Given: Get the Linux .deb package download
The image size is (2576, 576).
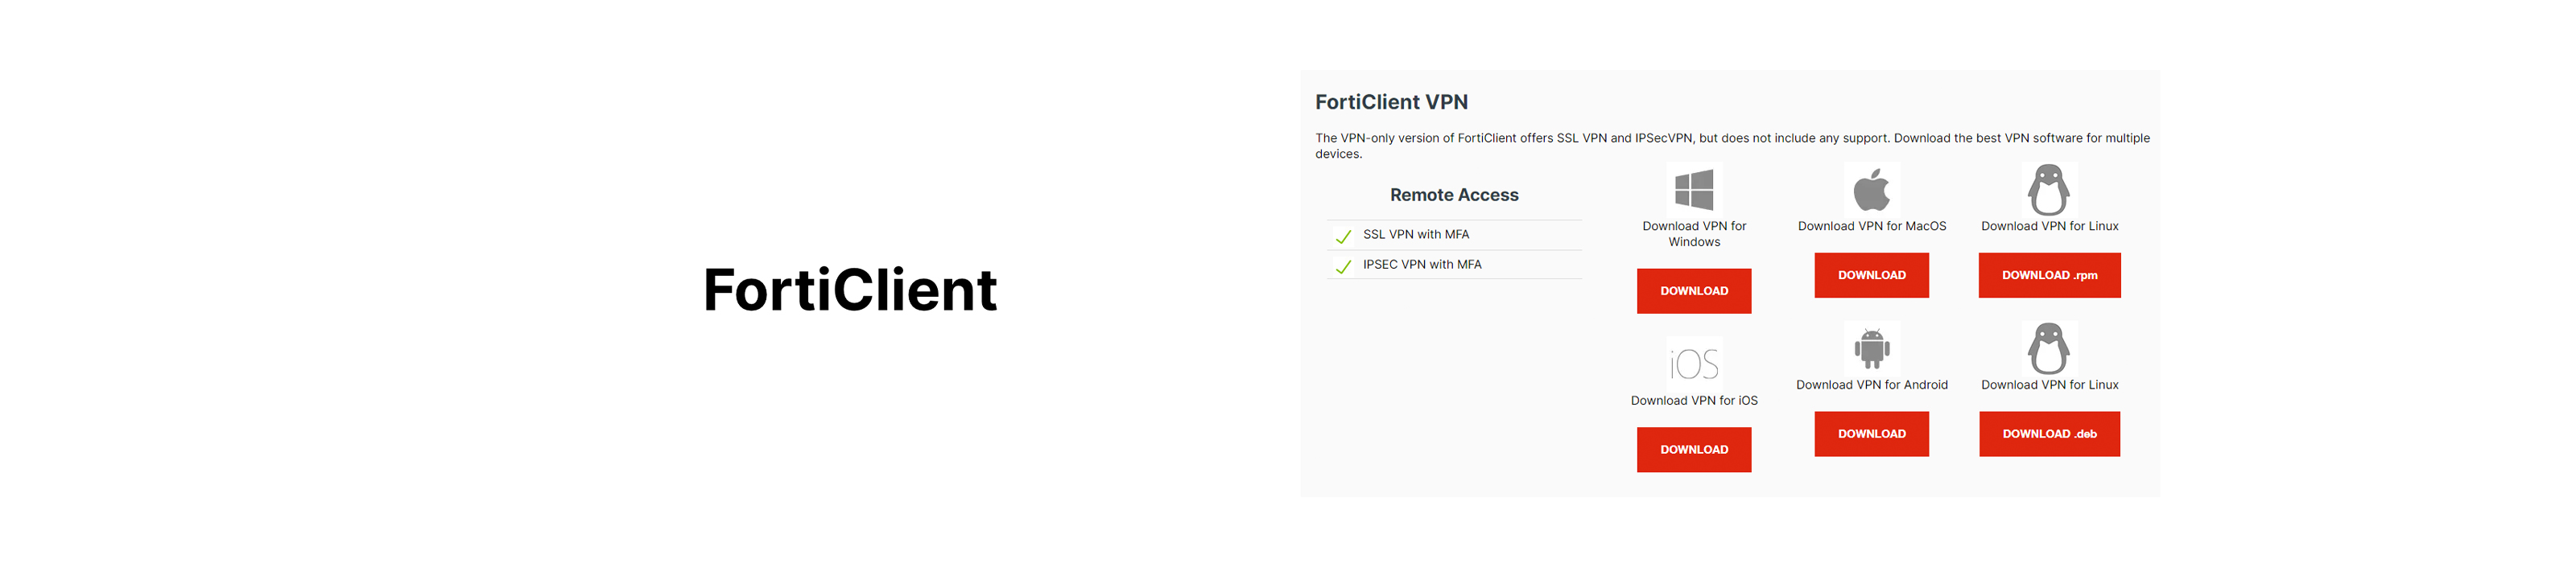Looking at the screenshot, I should [x=2049, y=434].
